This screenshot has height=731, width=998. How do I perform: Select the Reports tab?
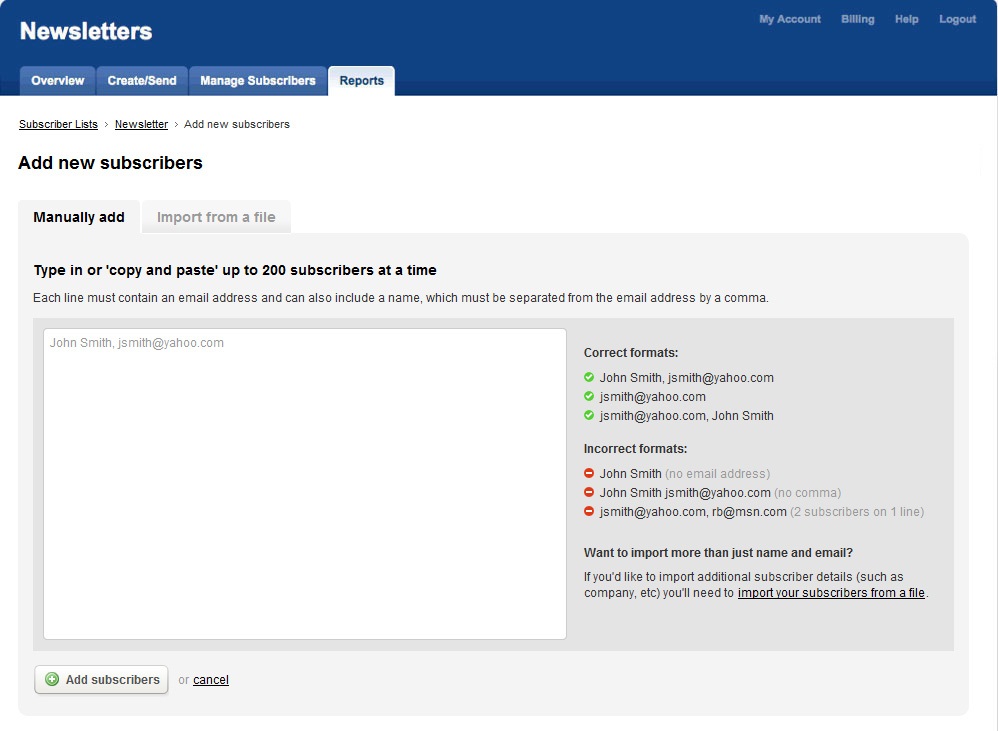coord(362,81)
